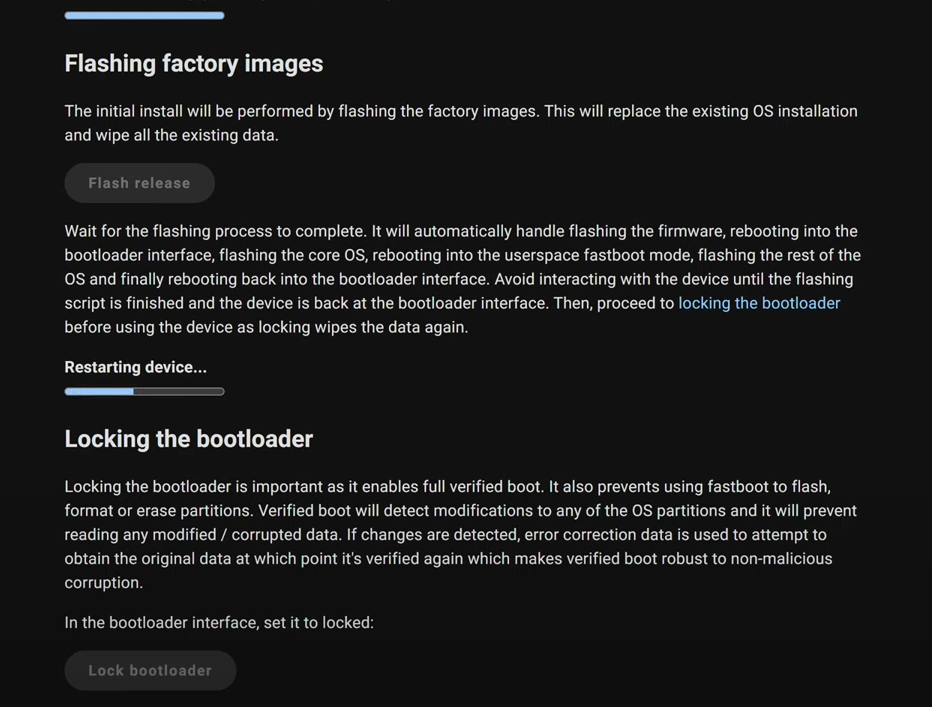Click the words "Wait for the flashing process"
Image resolution: width=932 pixels, height=707 pixels.
172,231
